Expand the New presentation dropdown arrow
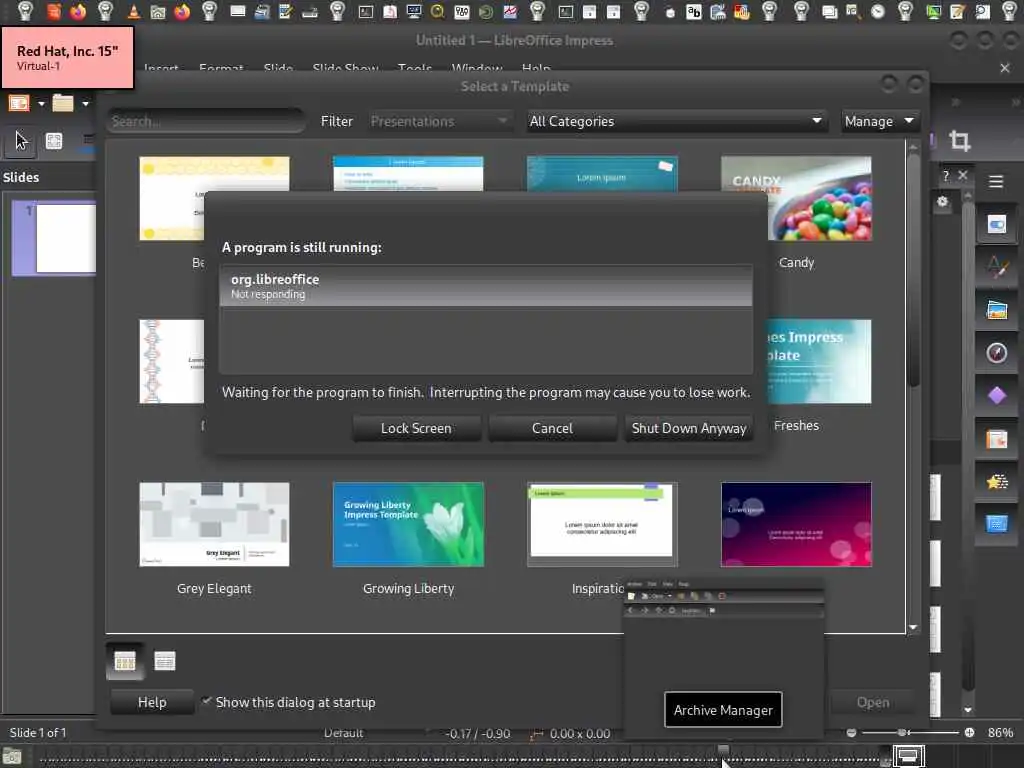1024x768 pixels. click(x=41, y=103)
